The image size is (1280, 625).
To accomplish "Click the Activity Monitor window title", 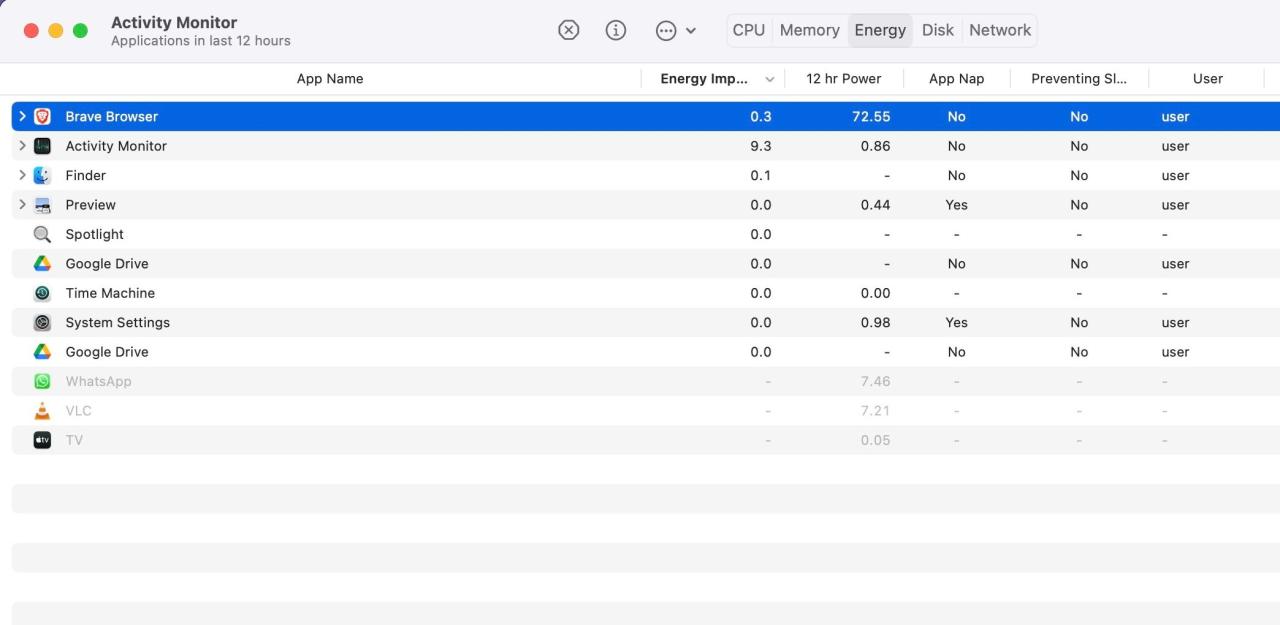I will pos(174,22).
